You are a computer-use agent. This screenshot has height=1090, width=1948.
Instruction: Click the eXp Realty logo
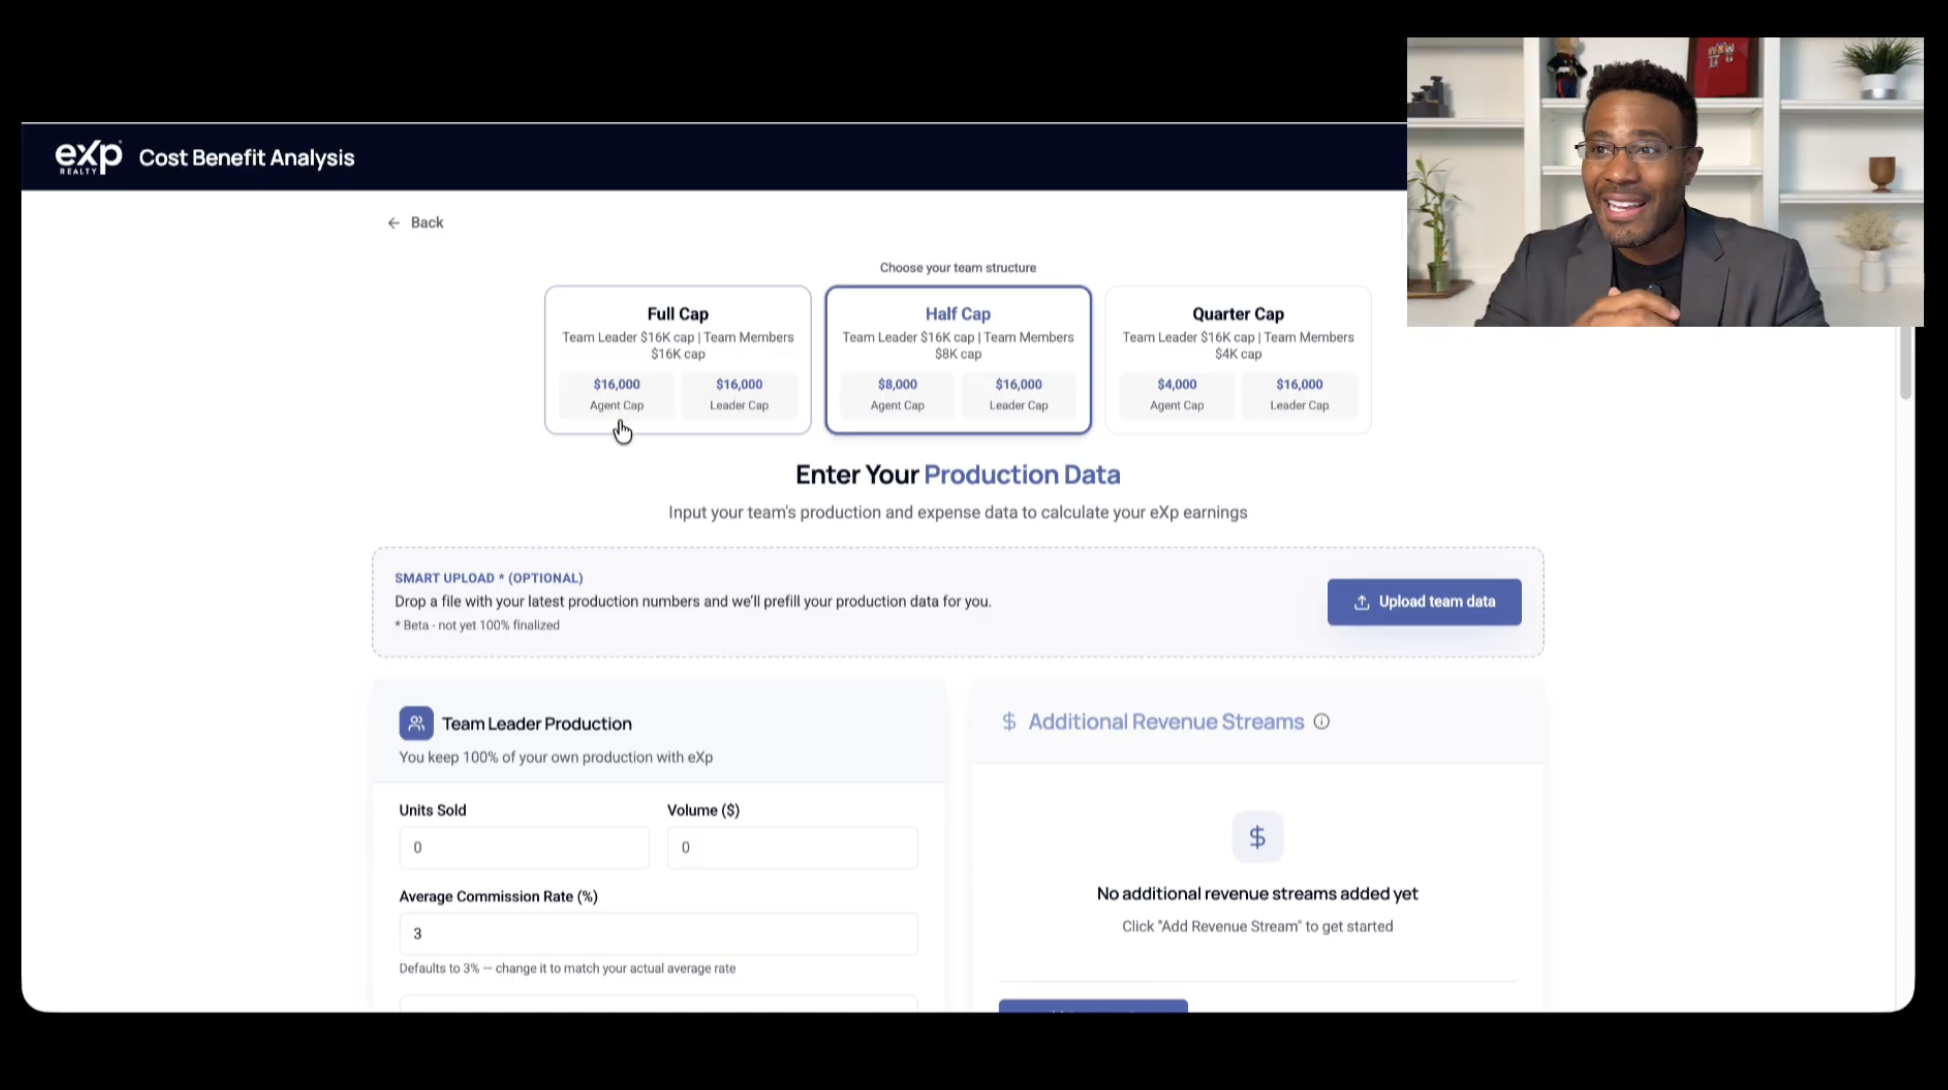pyautogui.click(x=88, y=157)
